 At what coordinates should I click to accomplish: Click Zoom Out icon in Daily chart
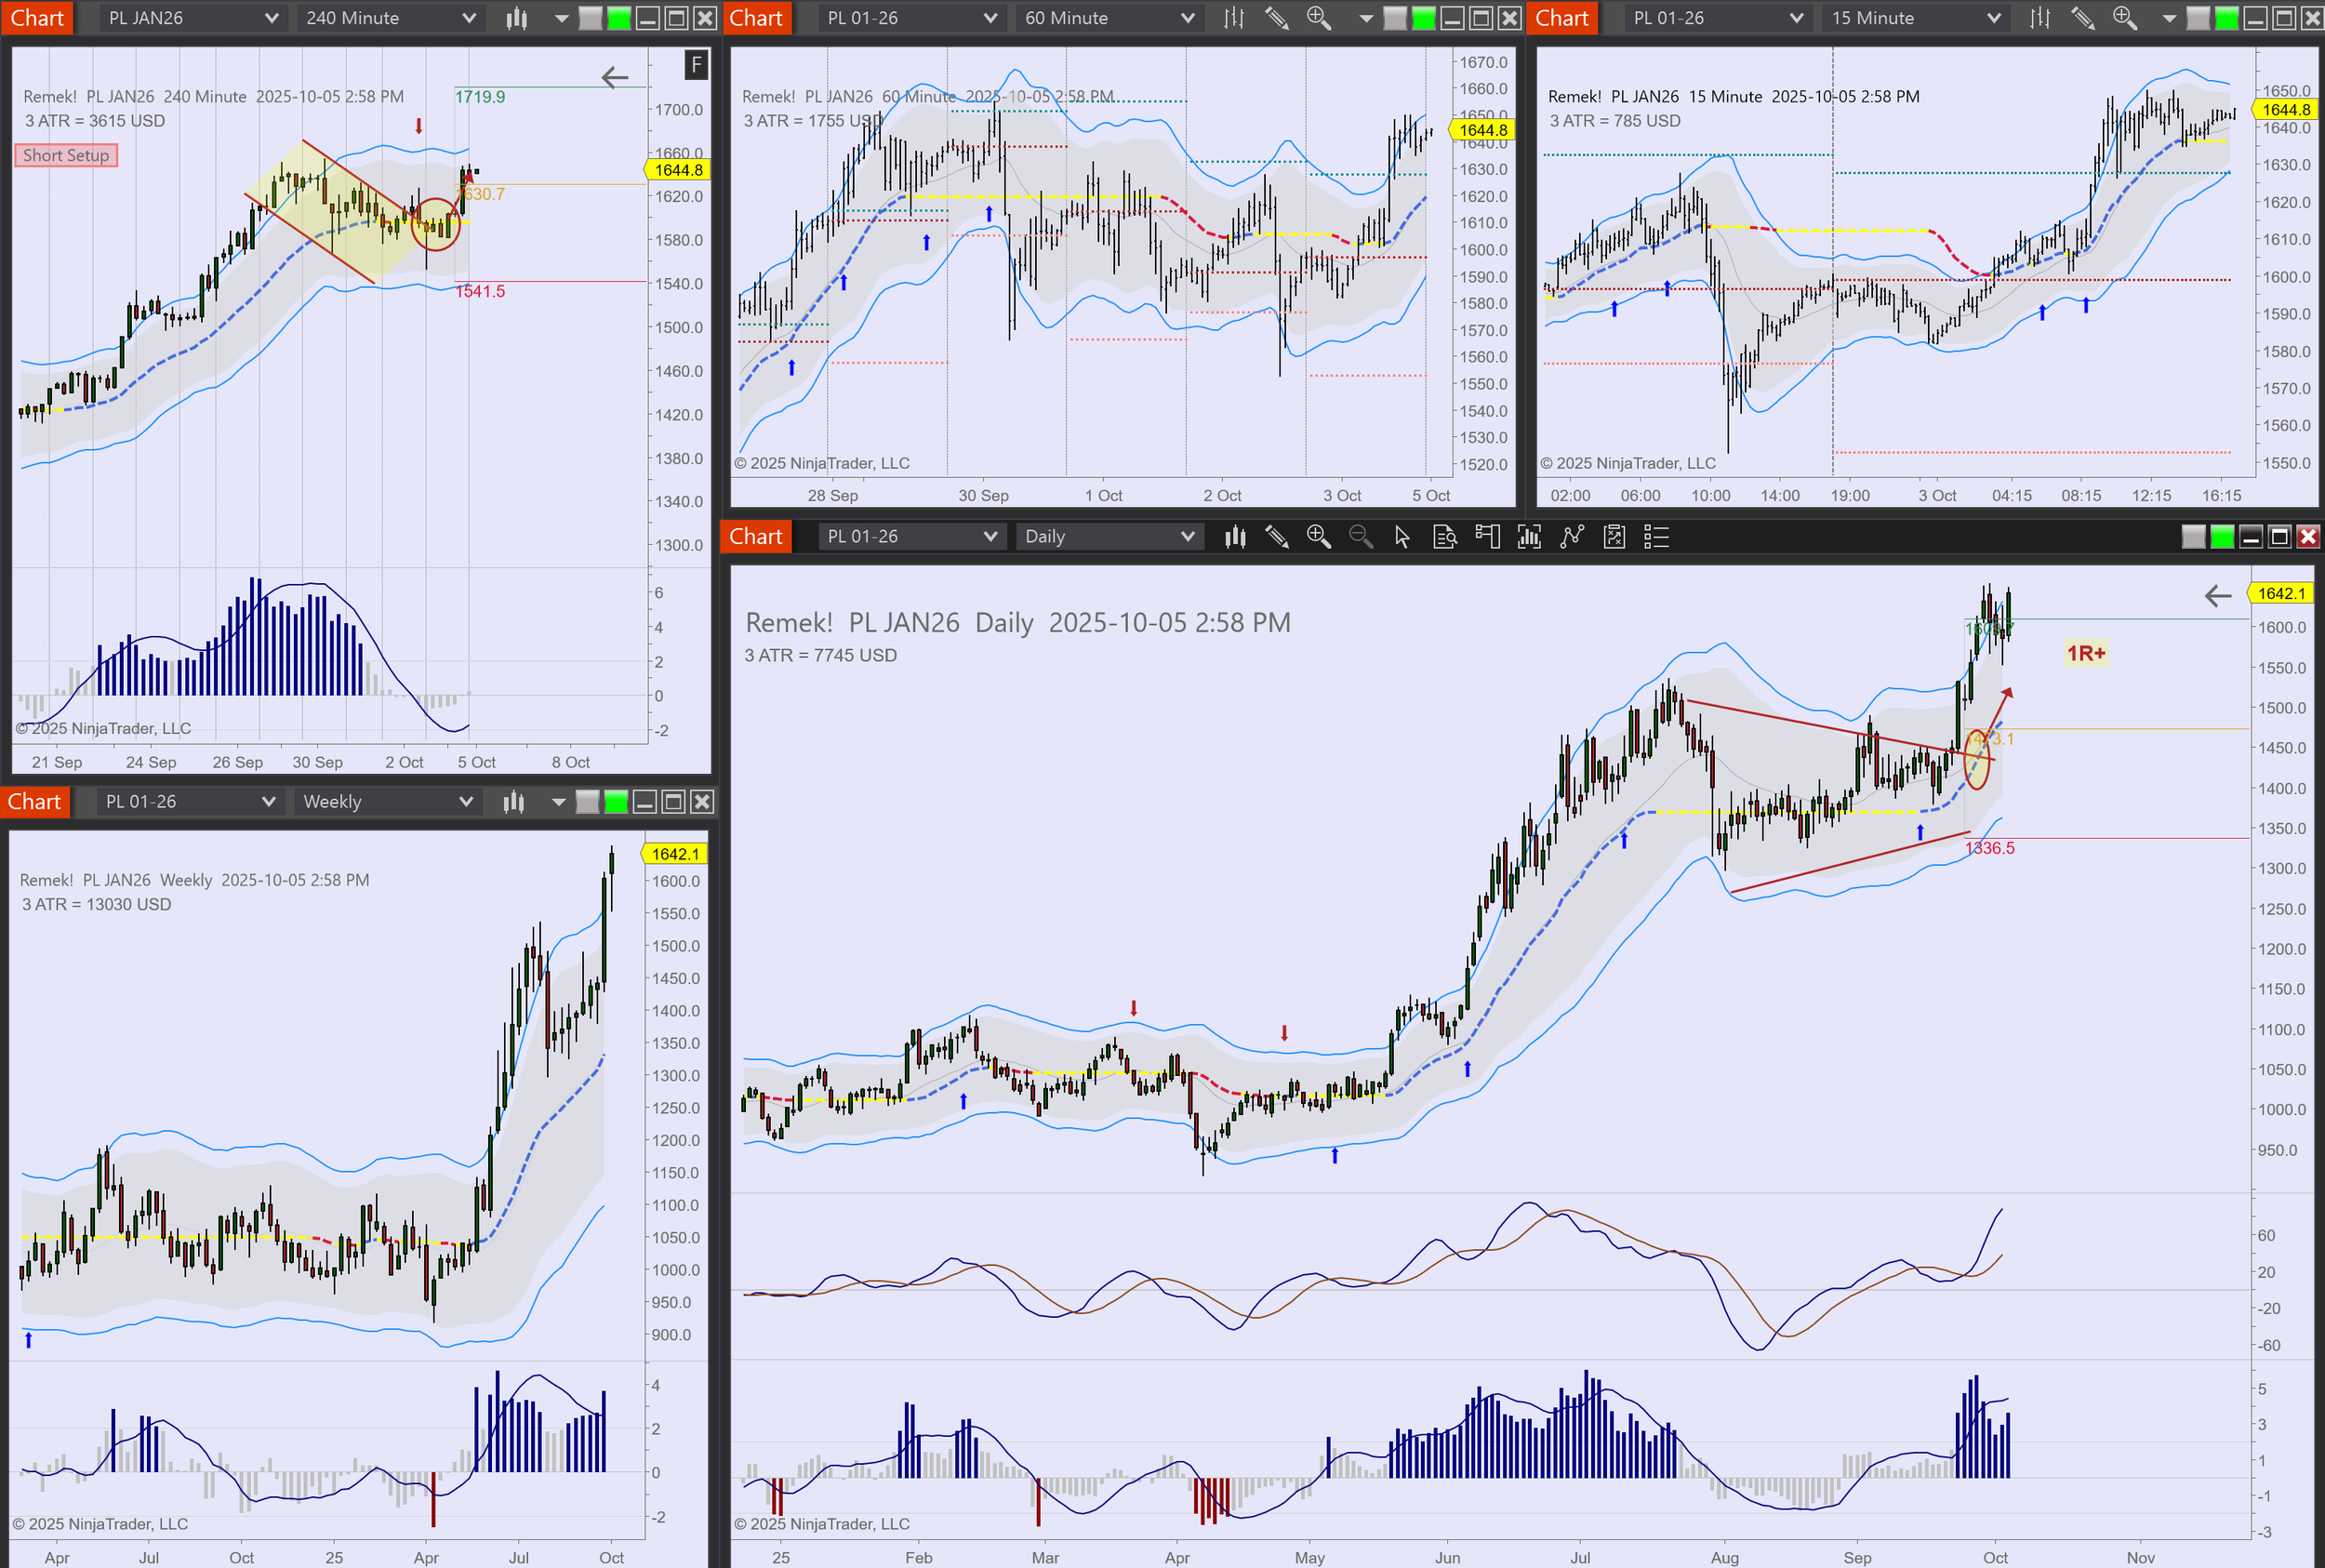[x=1360, y=537]
